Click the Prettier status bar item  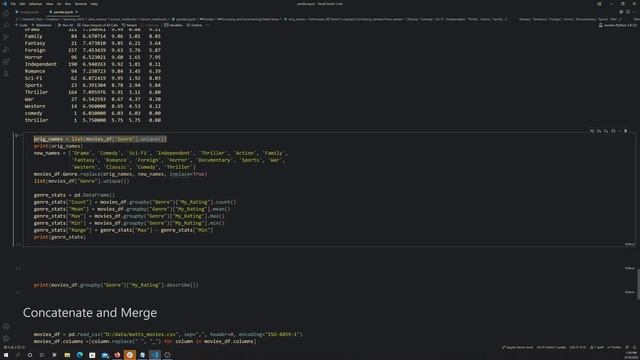pyautogui.click(x=614, y=347)
